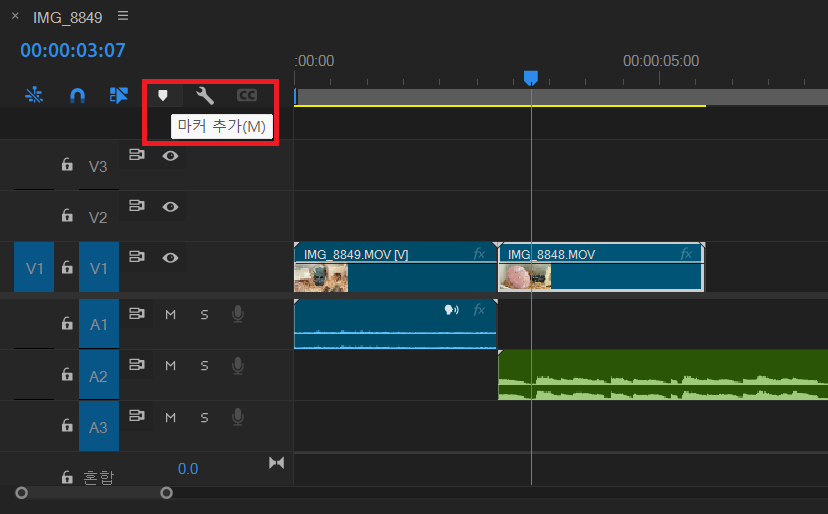Screen dimensions: 828x514
Task: Toggle sync lock on track A1
Action: click(137, 313)
